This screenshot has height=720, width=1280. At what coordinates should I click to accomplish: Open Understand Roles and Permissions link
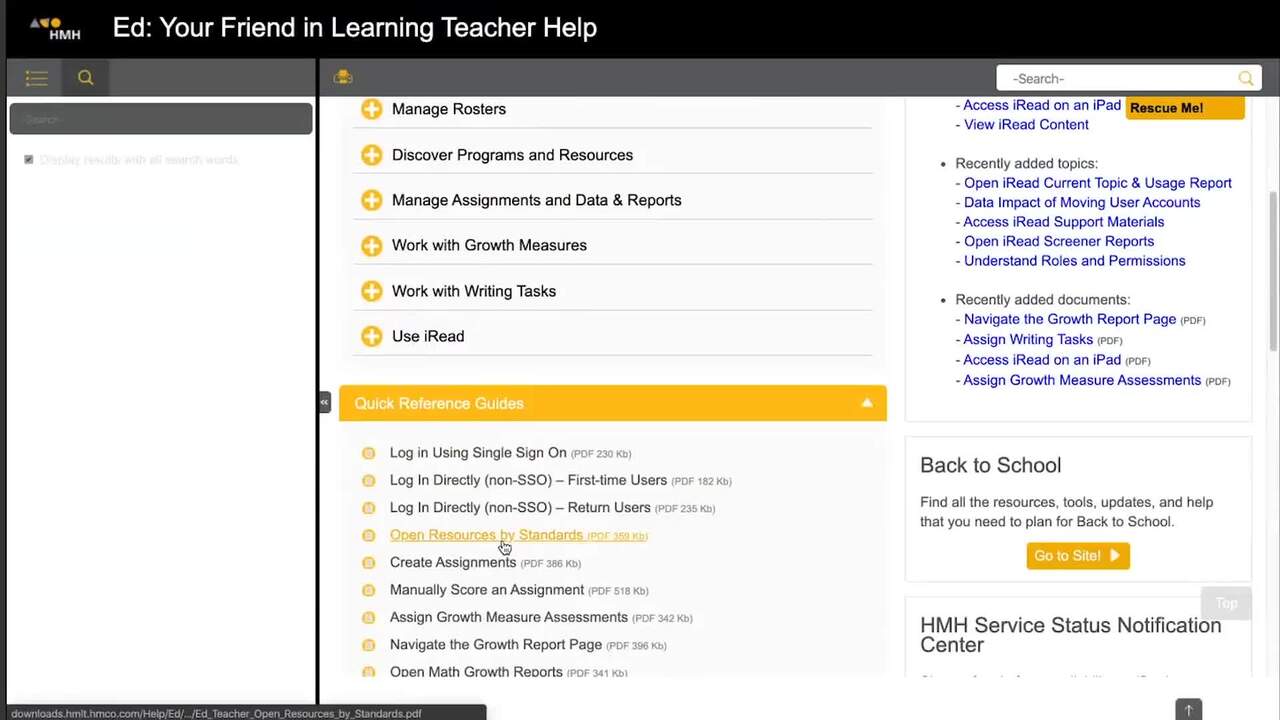(x=1075, y=261)
